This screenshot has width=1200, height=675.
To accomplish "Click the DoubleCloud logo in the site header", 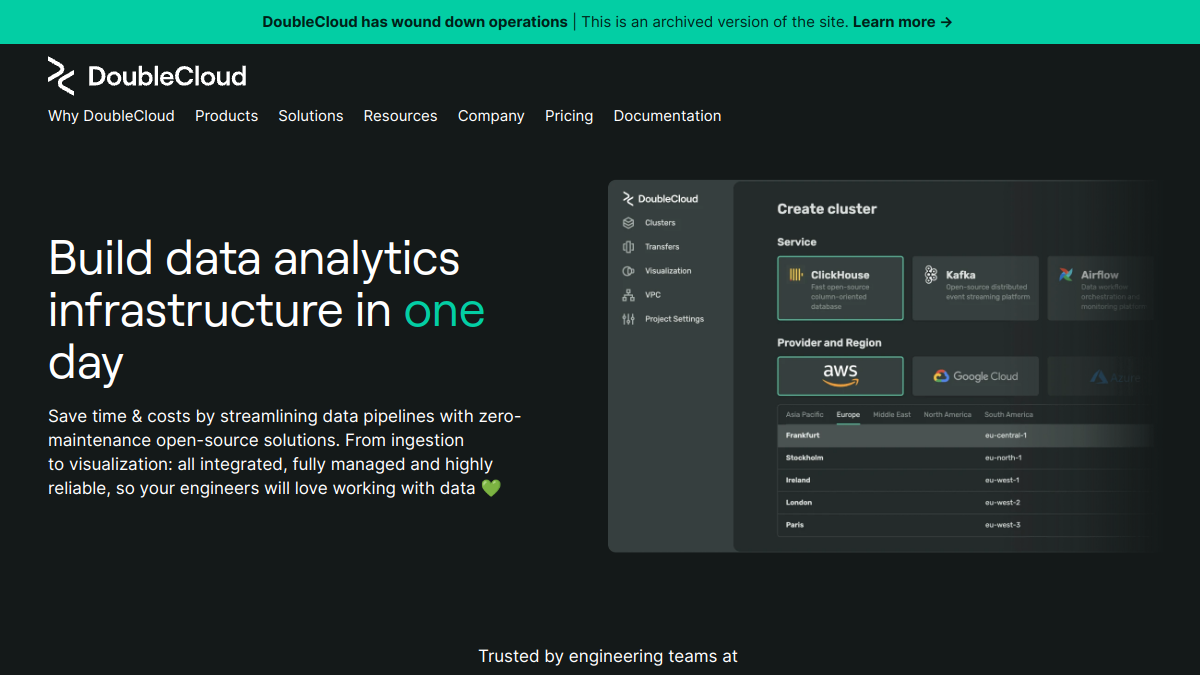I will [147, 76].
